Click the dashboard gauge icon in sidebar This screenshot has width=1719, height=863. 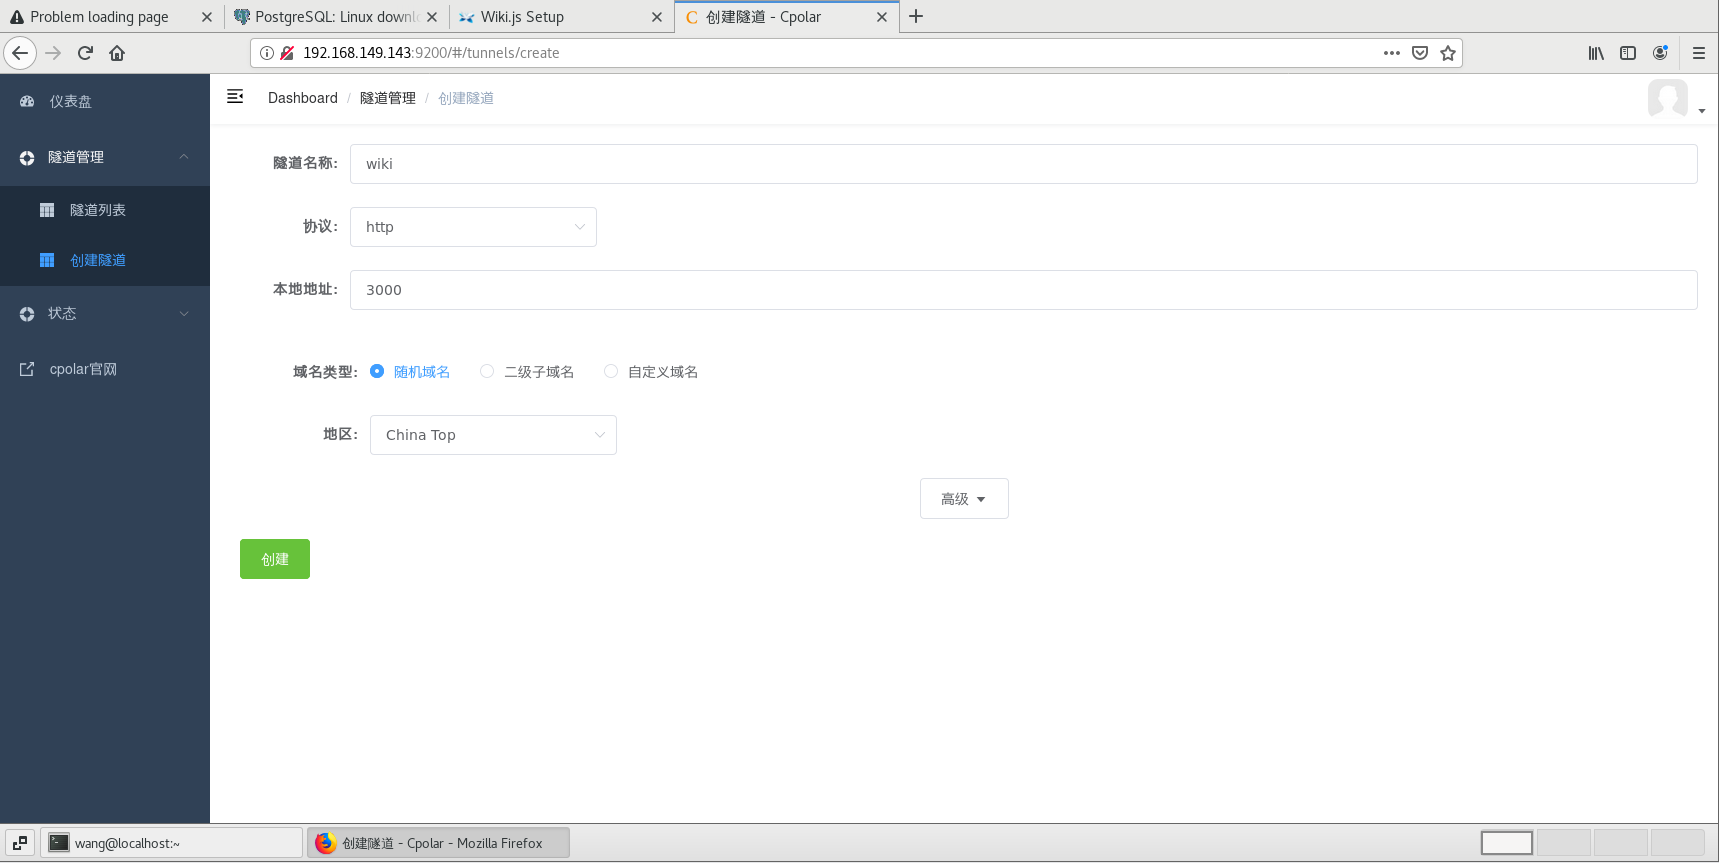(x=27, y=101)
